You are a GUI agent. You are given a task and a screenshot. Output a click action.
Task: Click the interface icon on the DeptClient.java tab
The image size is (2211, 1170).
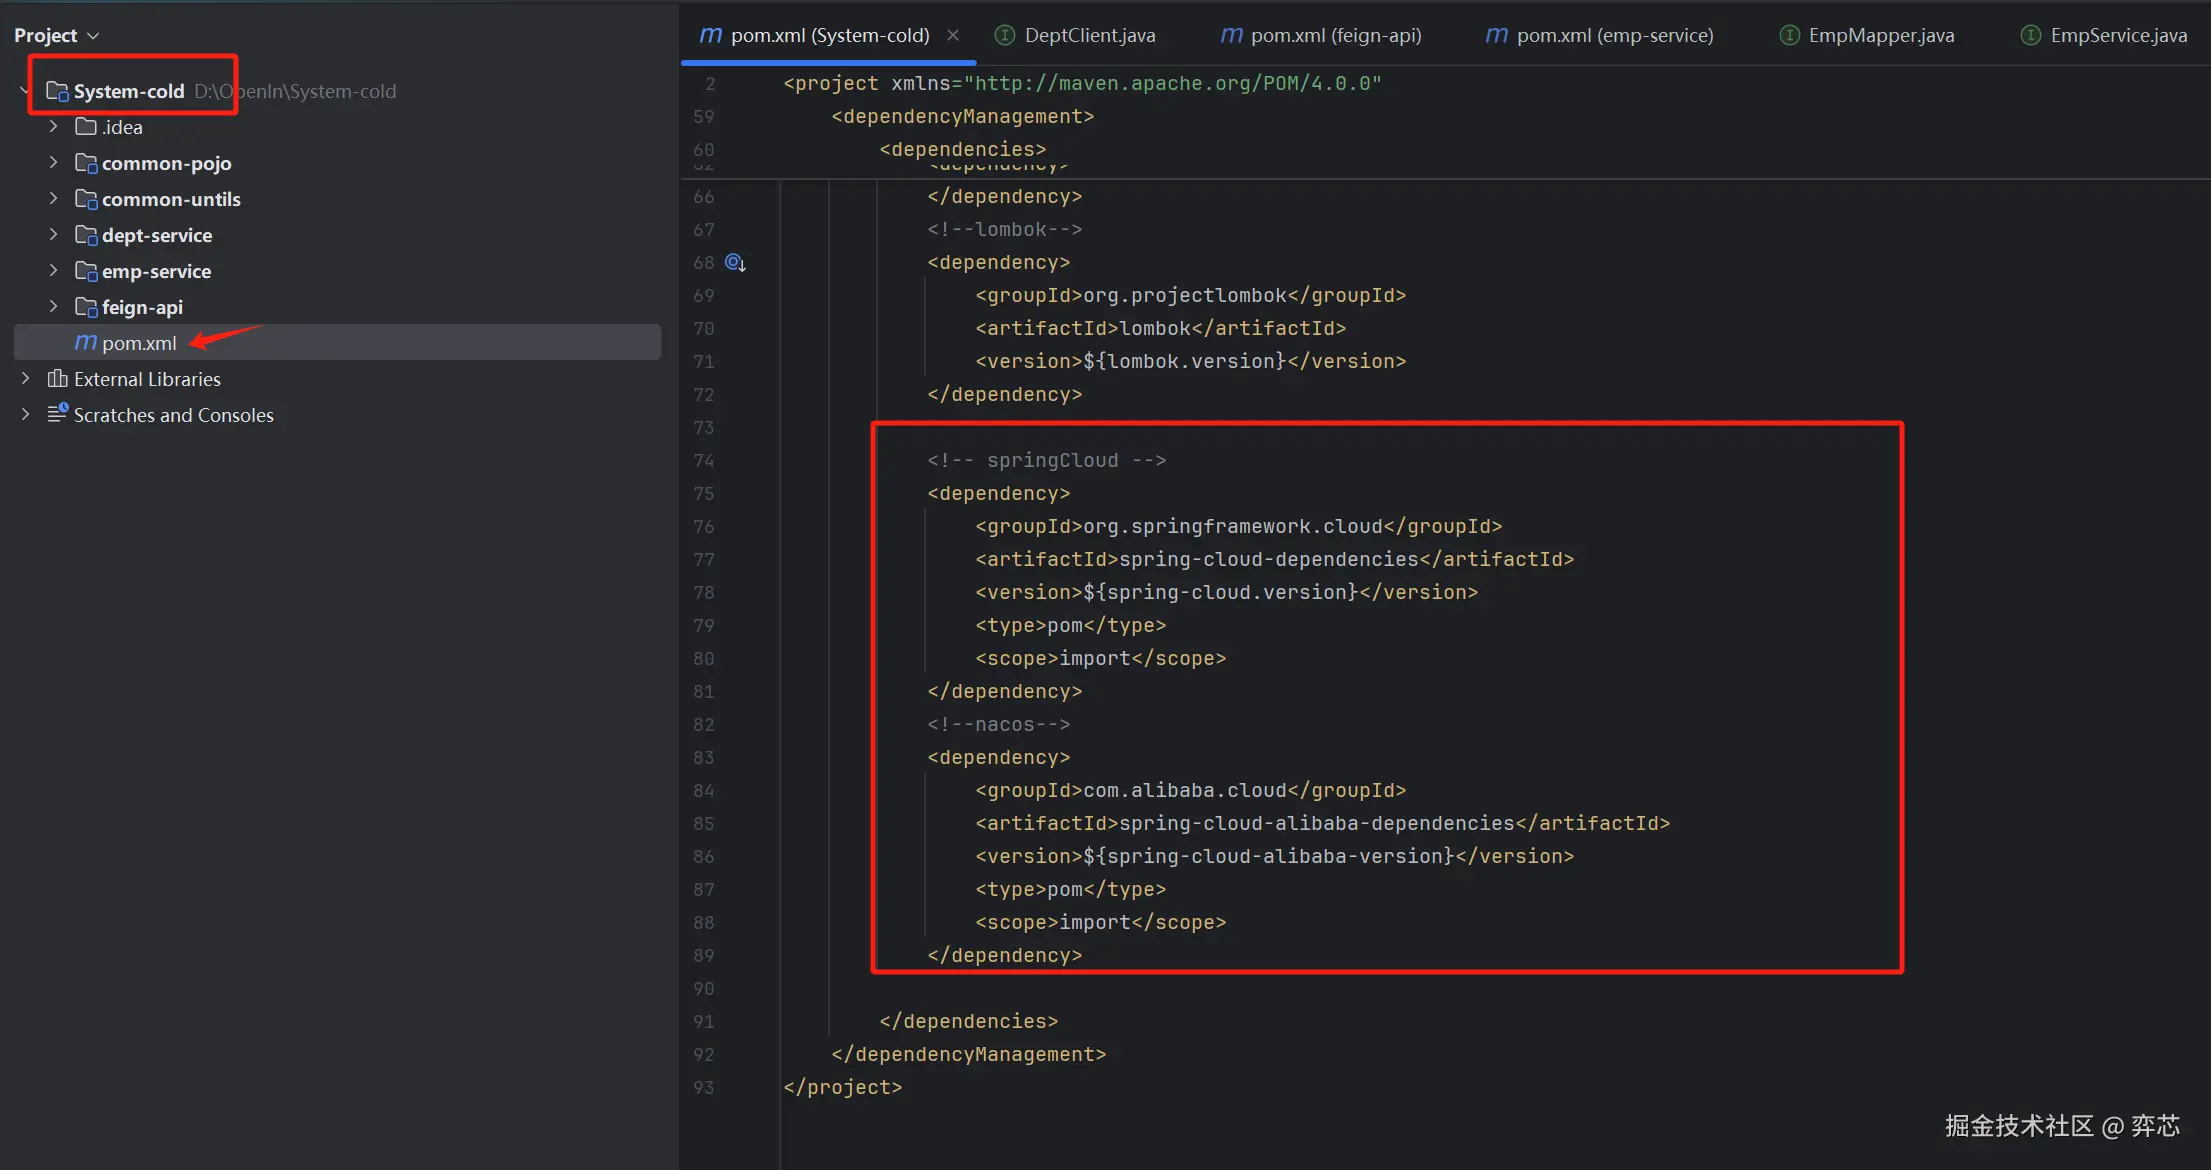[x=1005, y=35]
